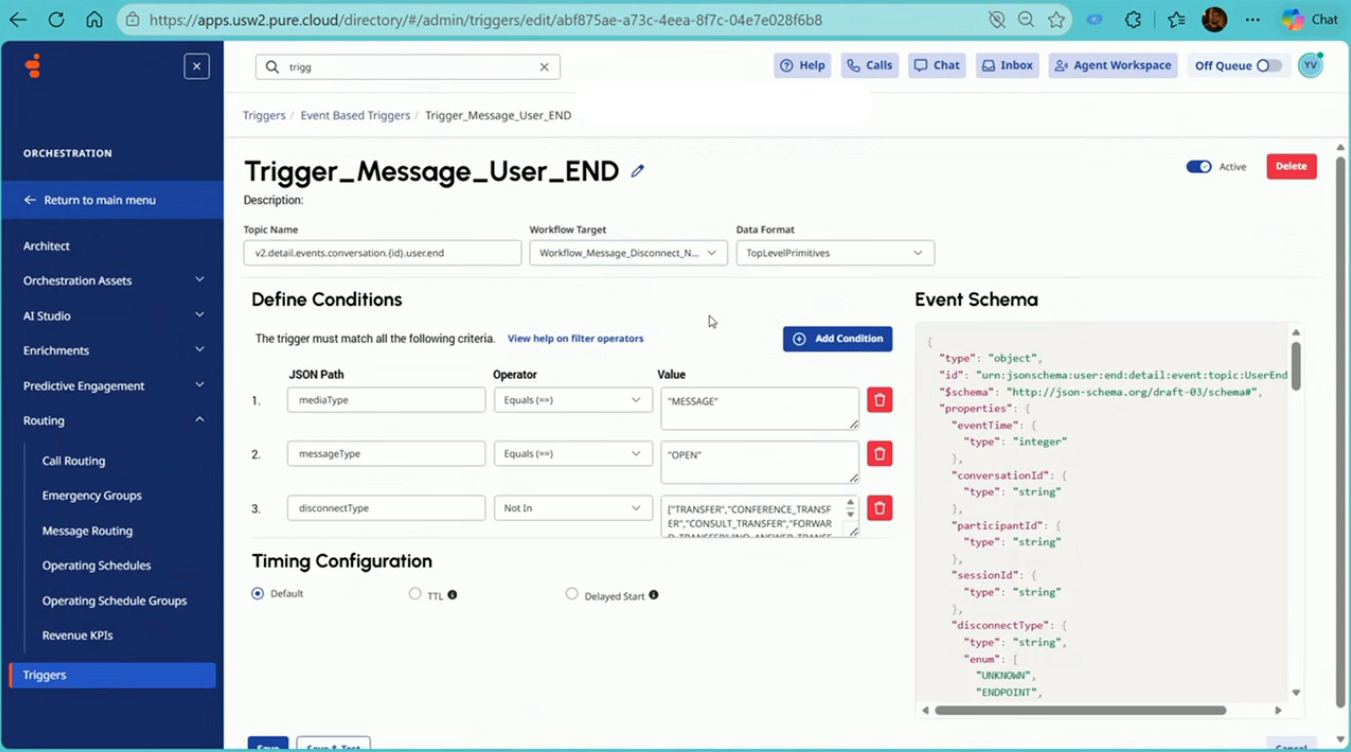Show Delayed Start info icon
Image resolution: width=1351 pixels, height=752 pixels.
pyautogui.click(x=653, y=595)
